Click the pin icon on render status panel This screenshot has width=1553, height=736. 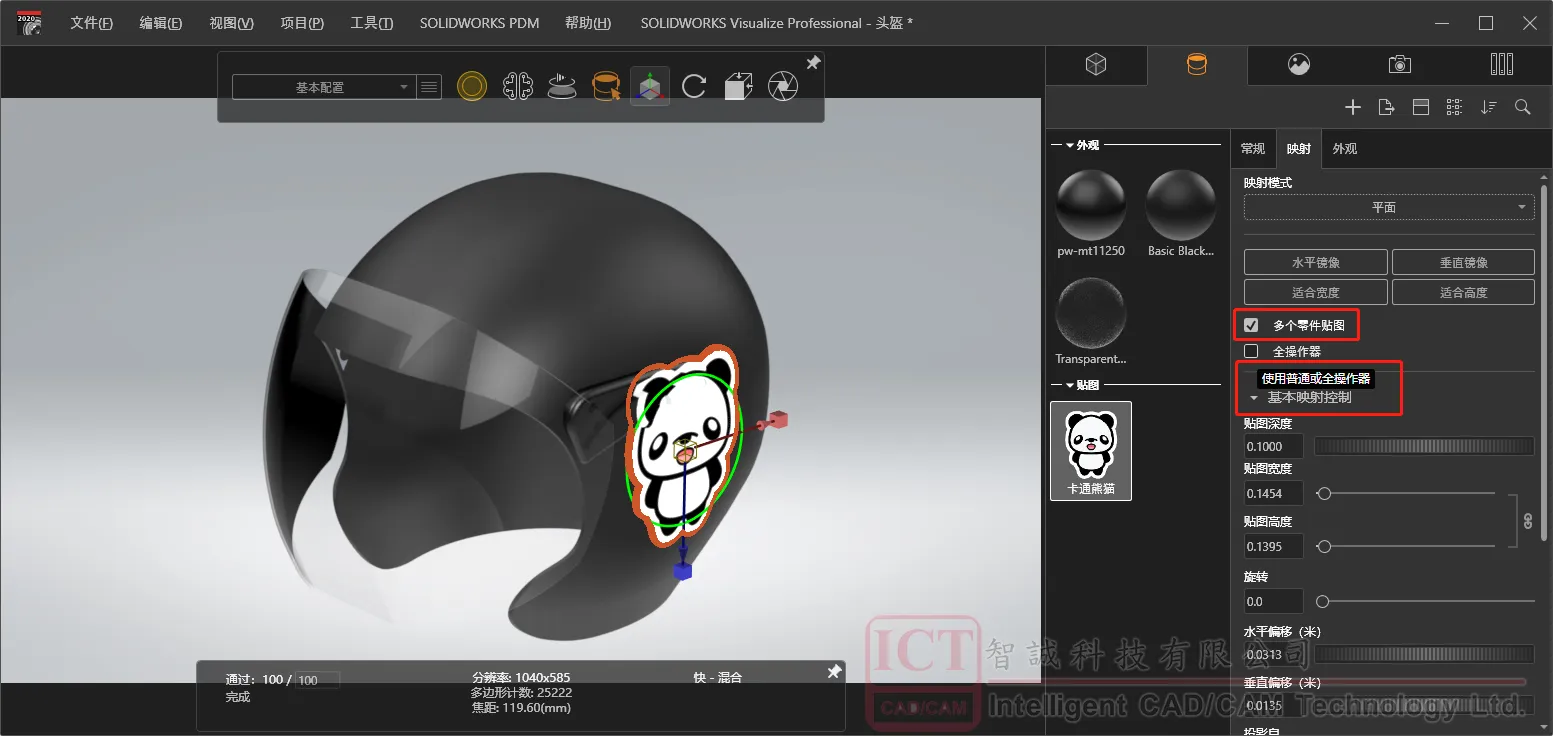tap(834, 672)
